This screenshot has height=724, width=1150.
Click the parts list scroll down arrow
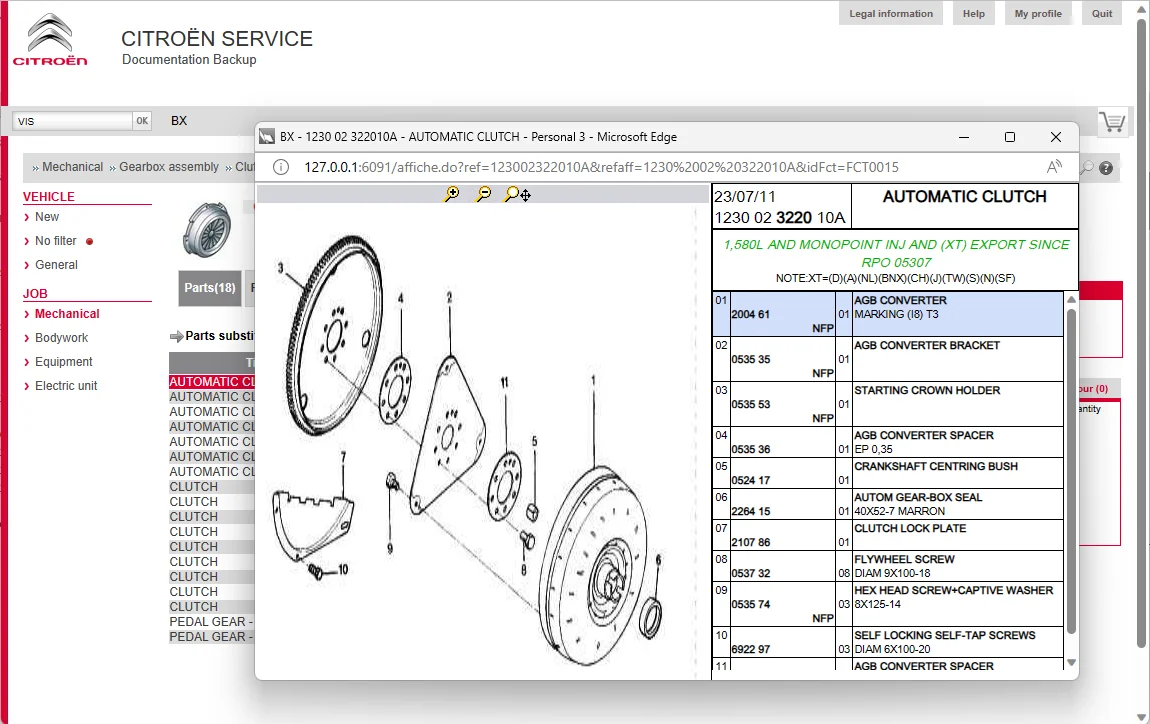pos(1072,662)
